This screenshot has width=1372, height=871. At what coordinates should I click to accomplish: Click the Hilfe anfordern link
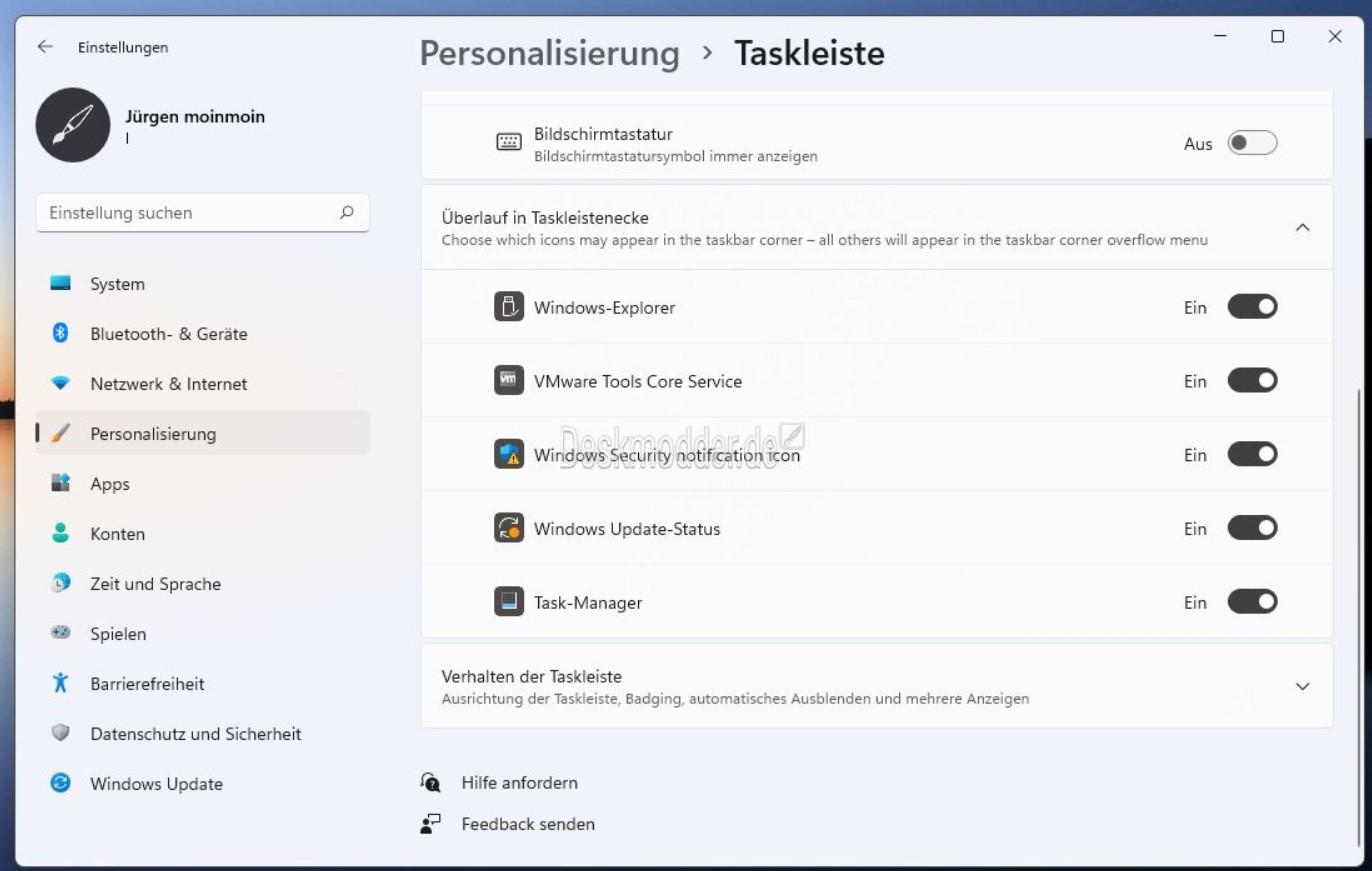[x=519, y=783]
